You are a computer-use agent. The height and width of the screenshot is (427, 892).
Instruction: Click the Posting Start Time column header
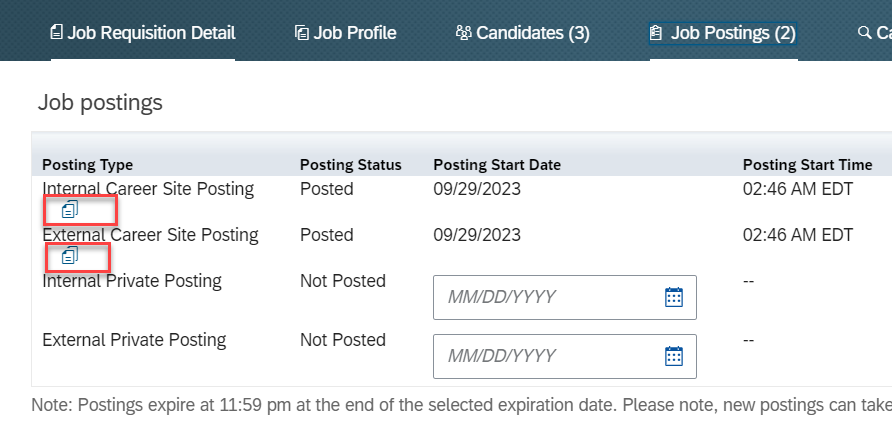click(807, 165)
